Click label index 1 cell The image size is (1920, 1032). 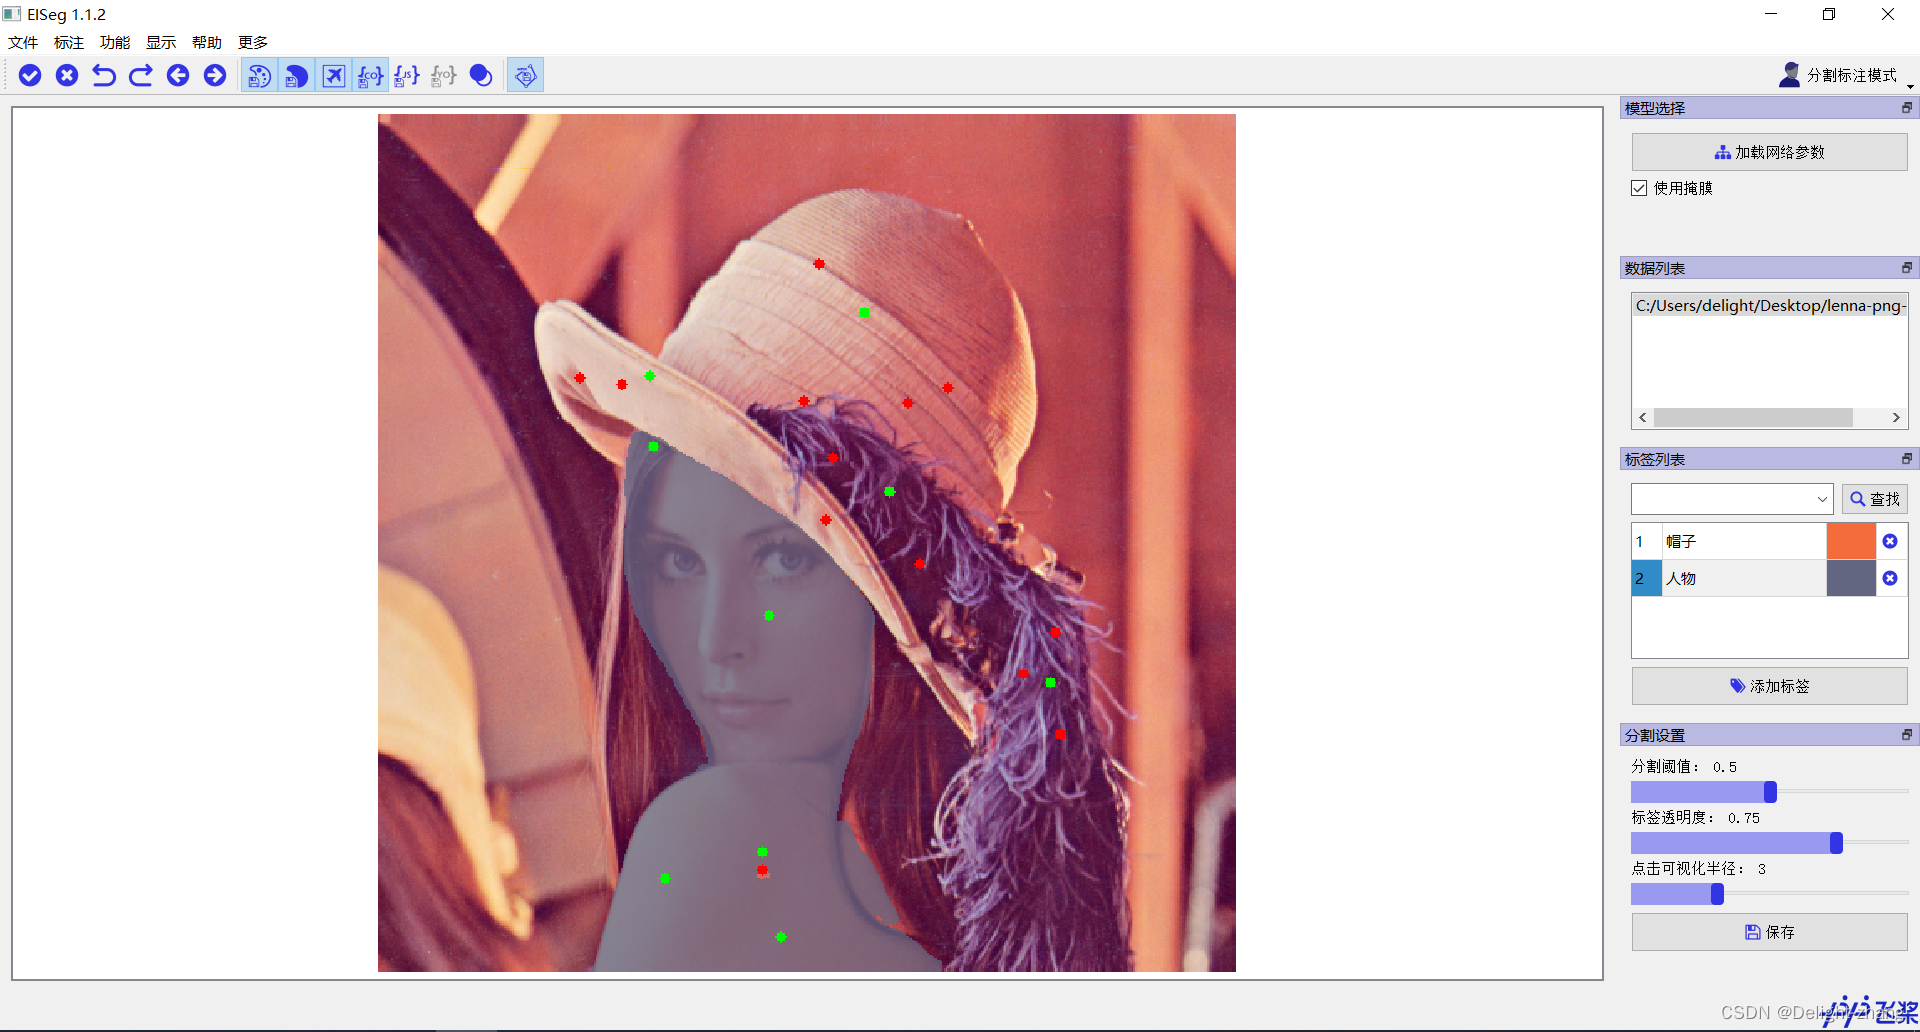(1646, 541)
